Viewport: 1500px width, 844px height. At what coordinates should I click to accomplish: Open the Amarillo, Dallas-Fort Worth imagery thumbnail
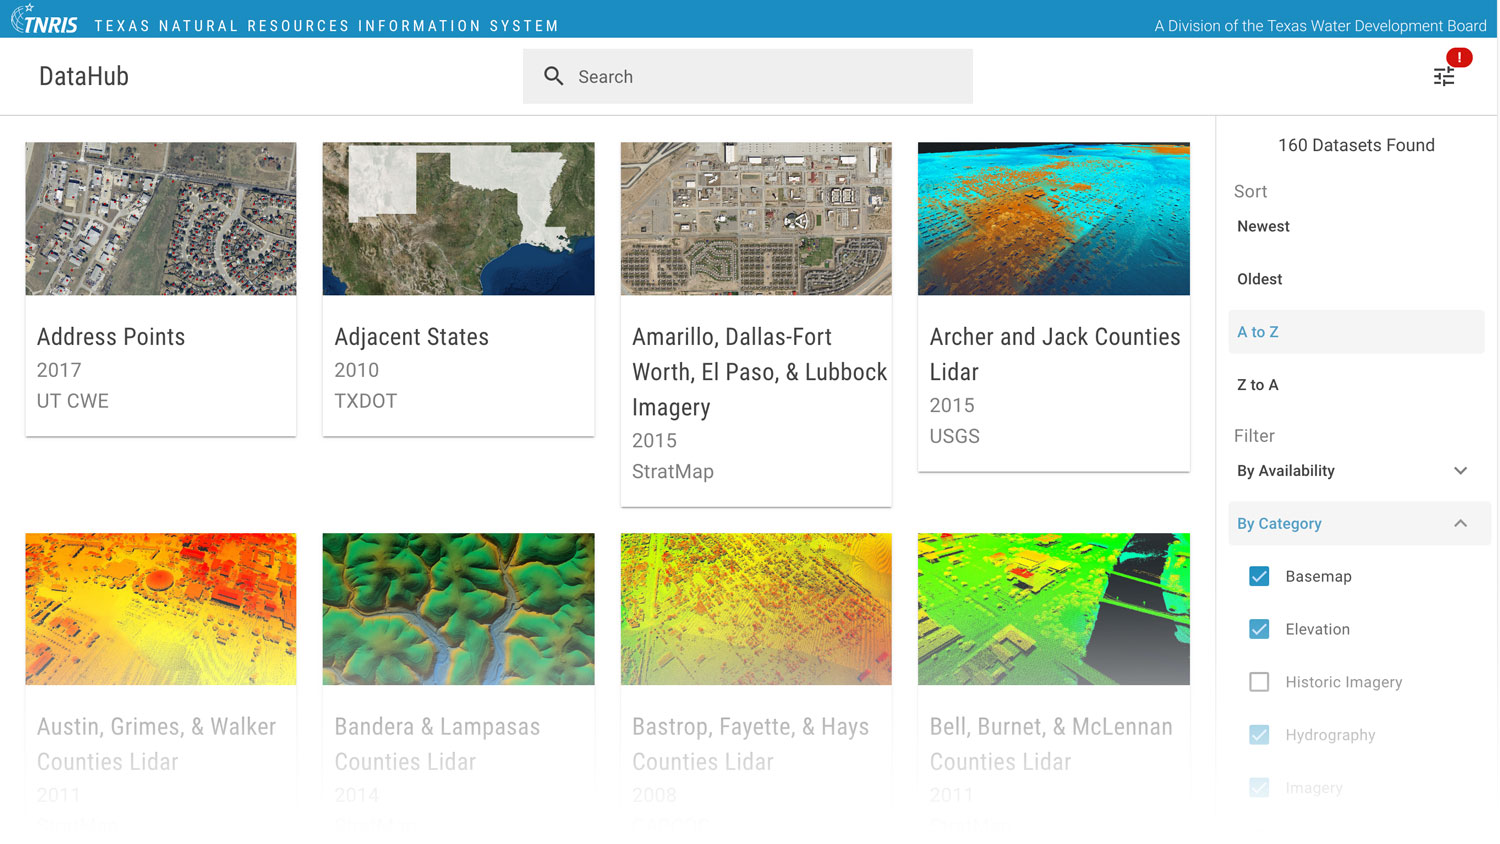[756, 218]
